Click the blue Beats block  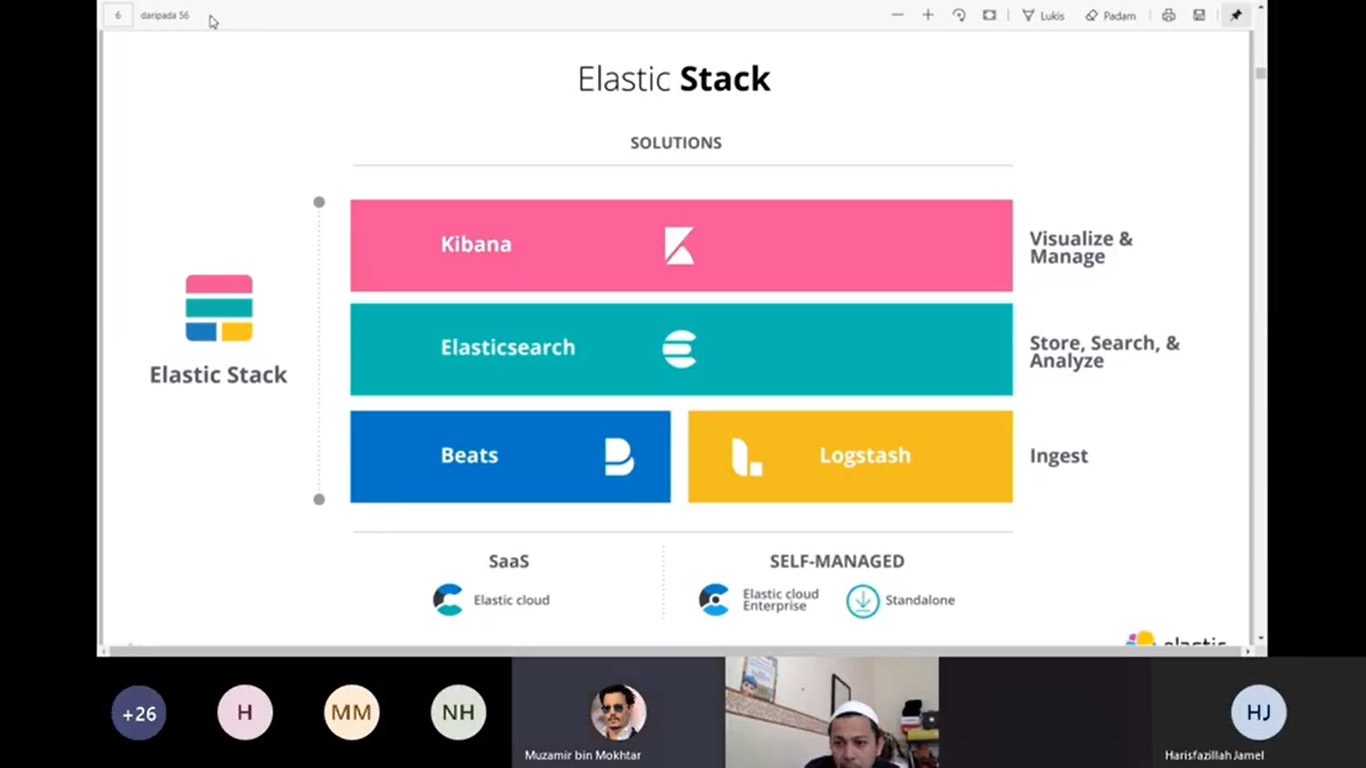tap(510, 456)
